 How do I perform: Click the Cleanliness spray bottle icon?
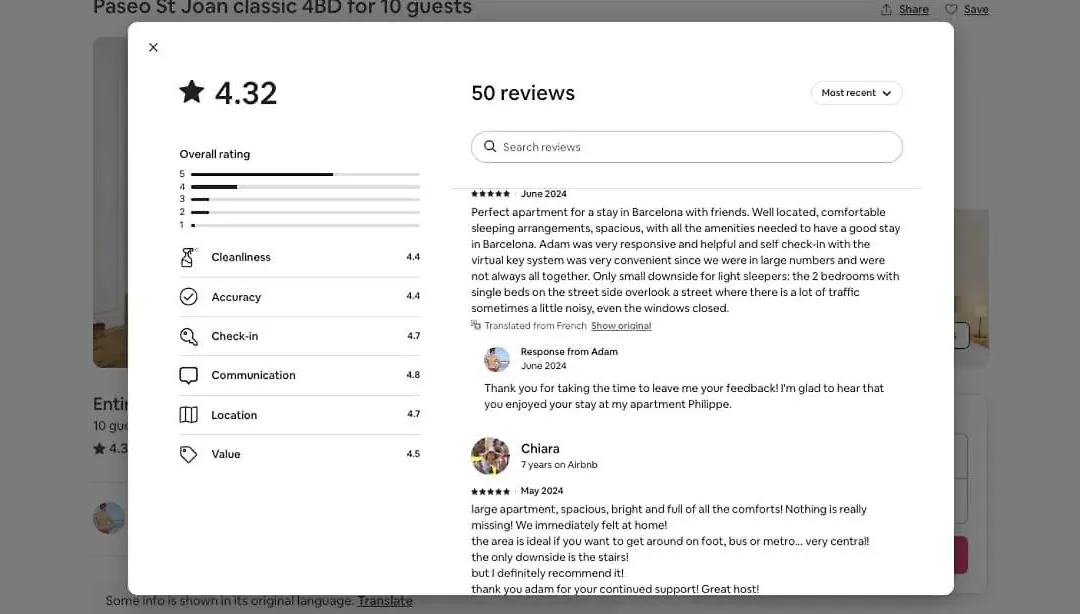(x=188, y=257)
